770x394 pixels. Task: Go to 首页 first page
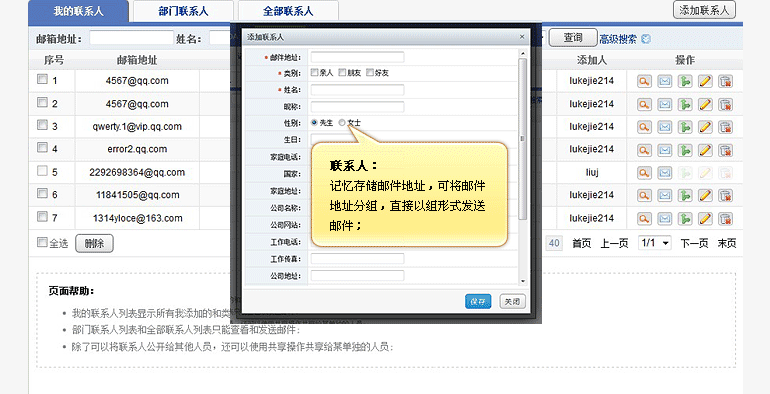(x=581, y=243)
